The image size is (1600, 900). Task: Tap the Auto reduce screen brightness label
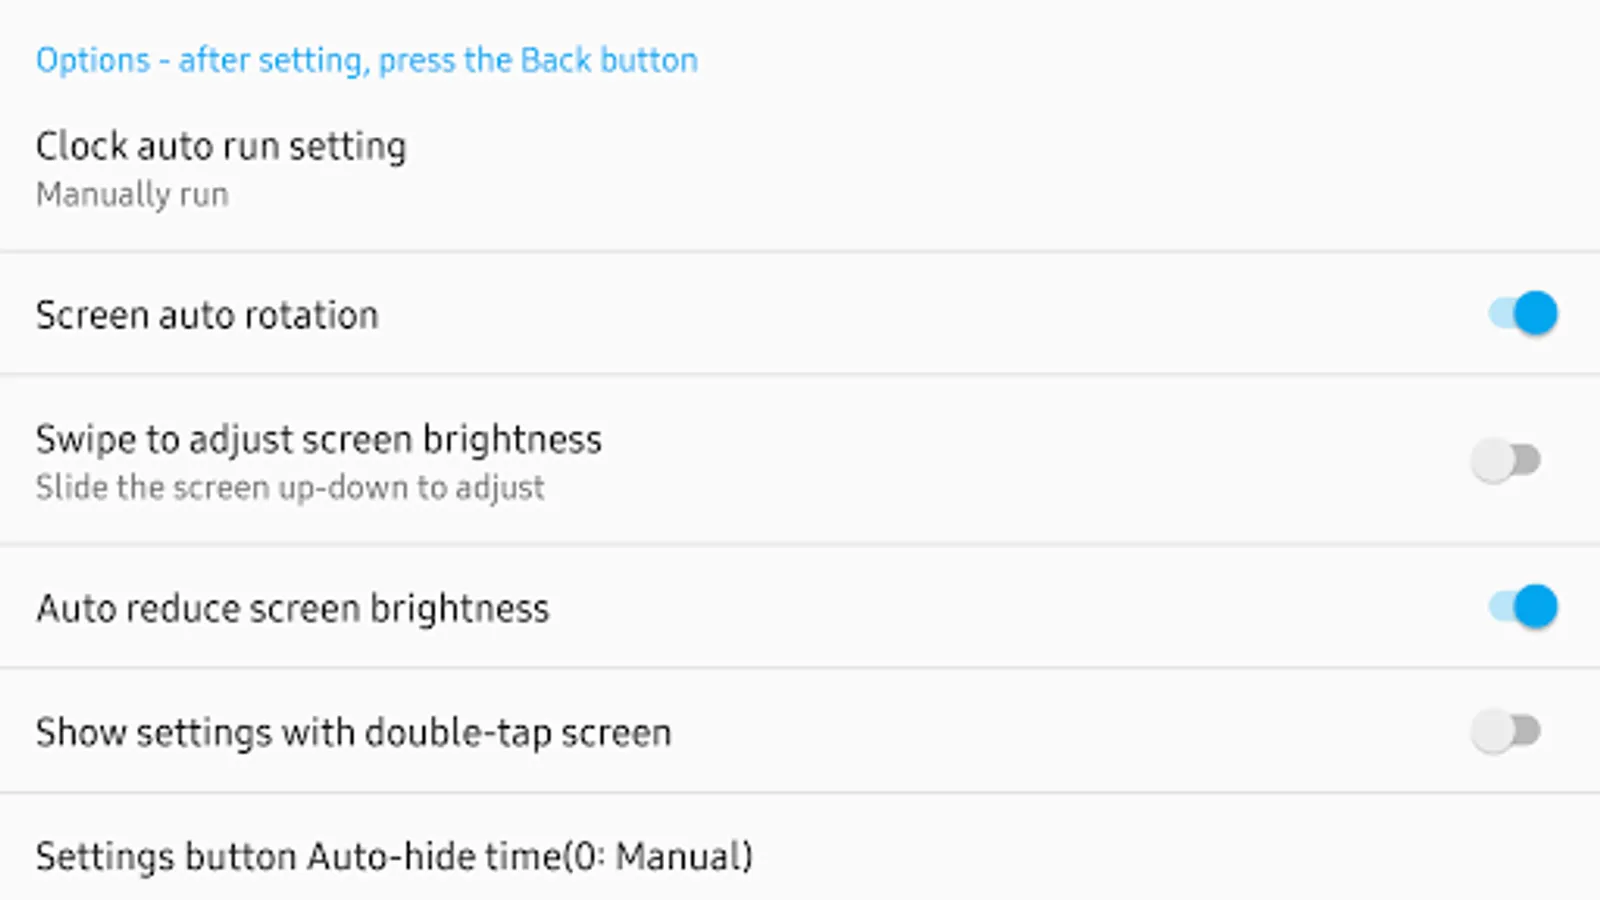point(293,608)
